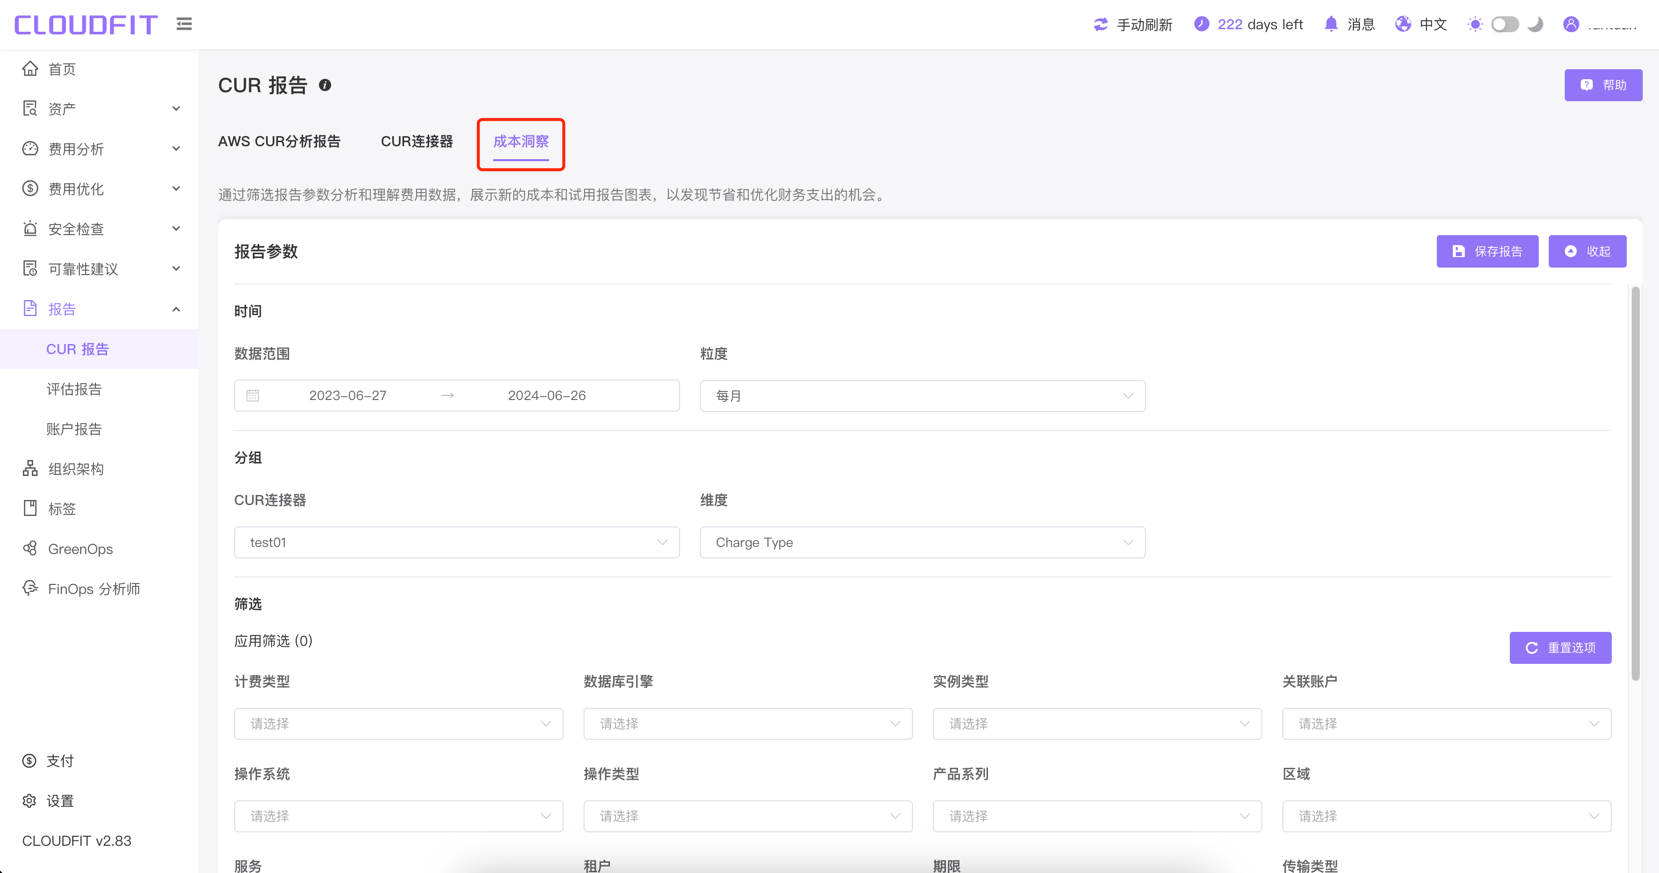The image size is (1659, 873).
Task: Select the 成本洞察 tab
Action: point(521,142)
